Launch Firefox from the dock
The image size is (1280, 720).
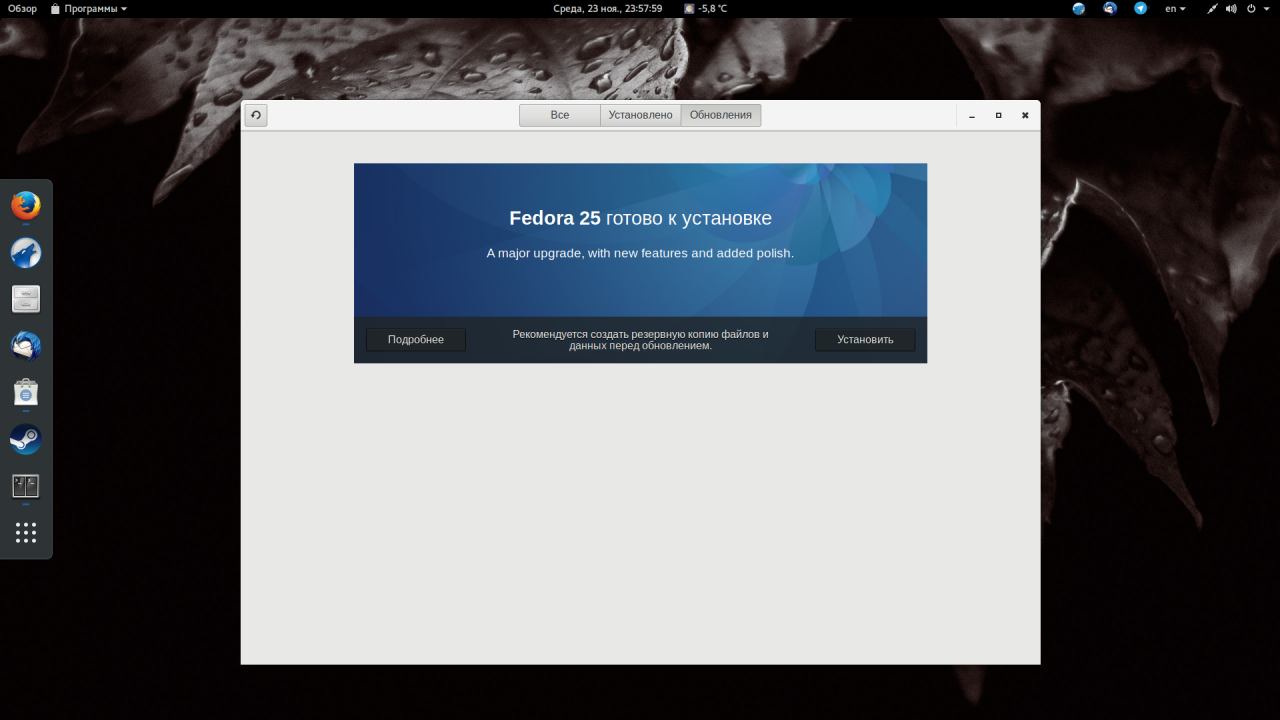(26, 205)
